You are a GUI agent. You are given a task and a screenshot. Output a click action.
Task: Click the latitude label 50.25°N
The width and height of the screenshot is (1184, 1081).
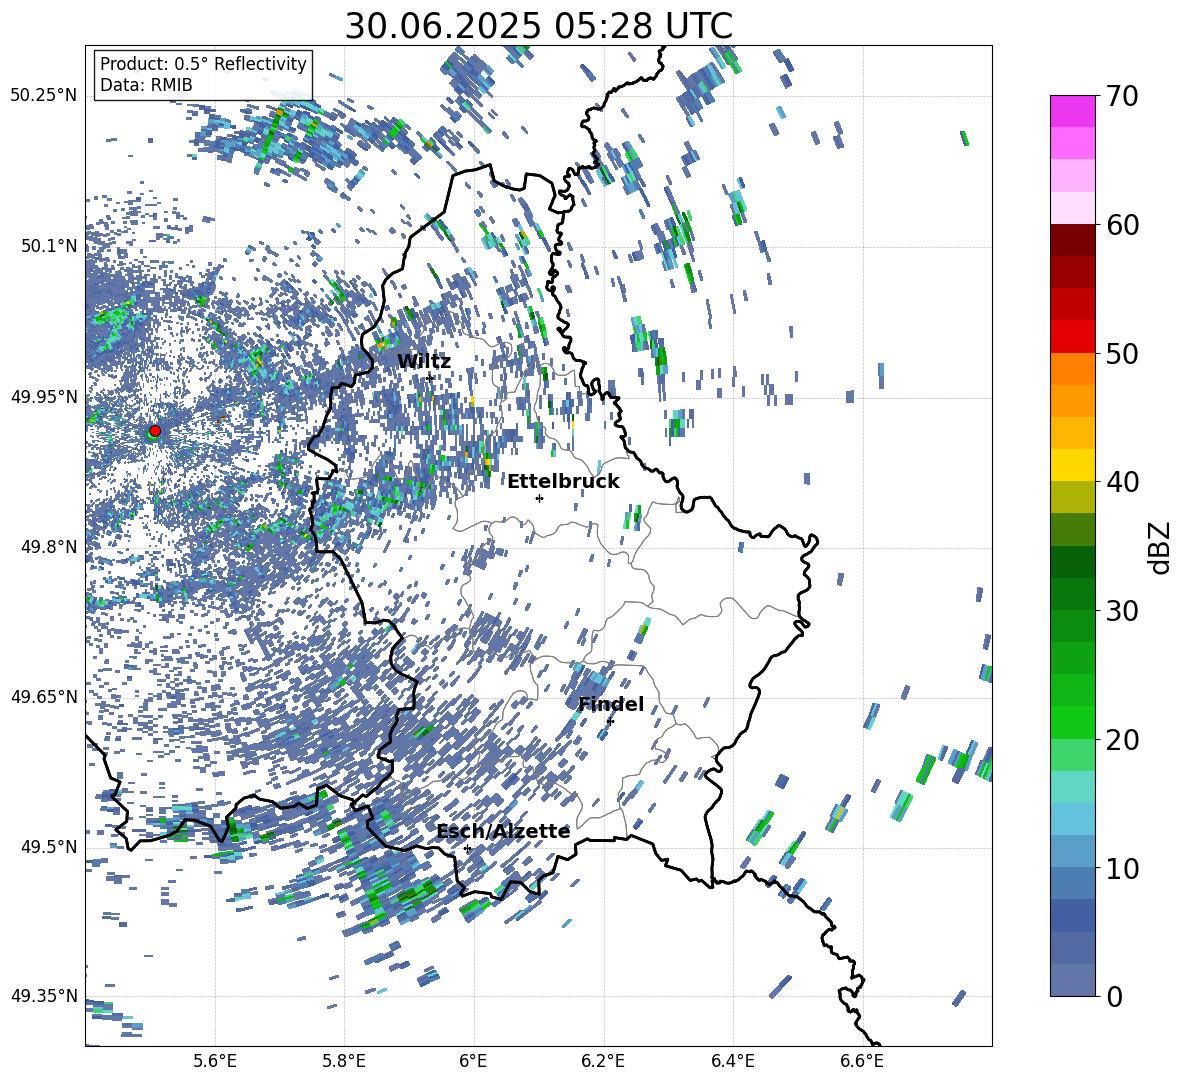[x=44, y=96]
